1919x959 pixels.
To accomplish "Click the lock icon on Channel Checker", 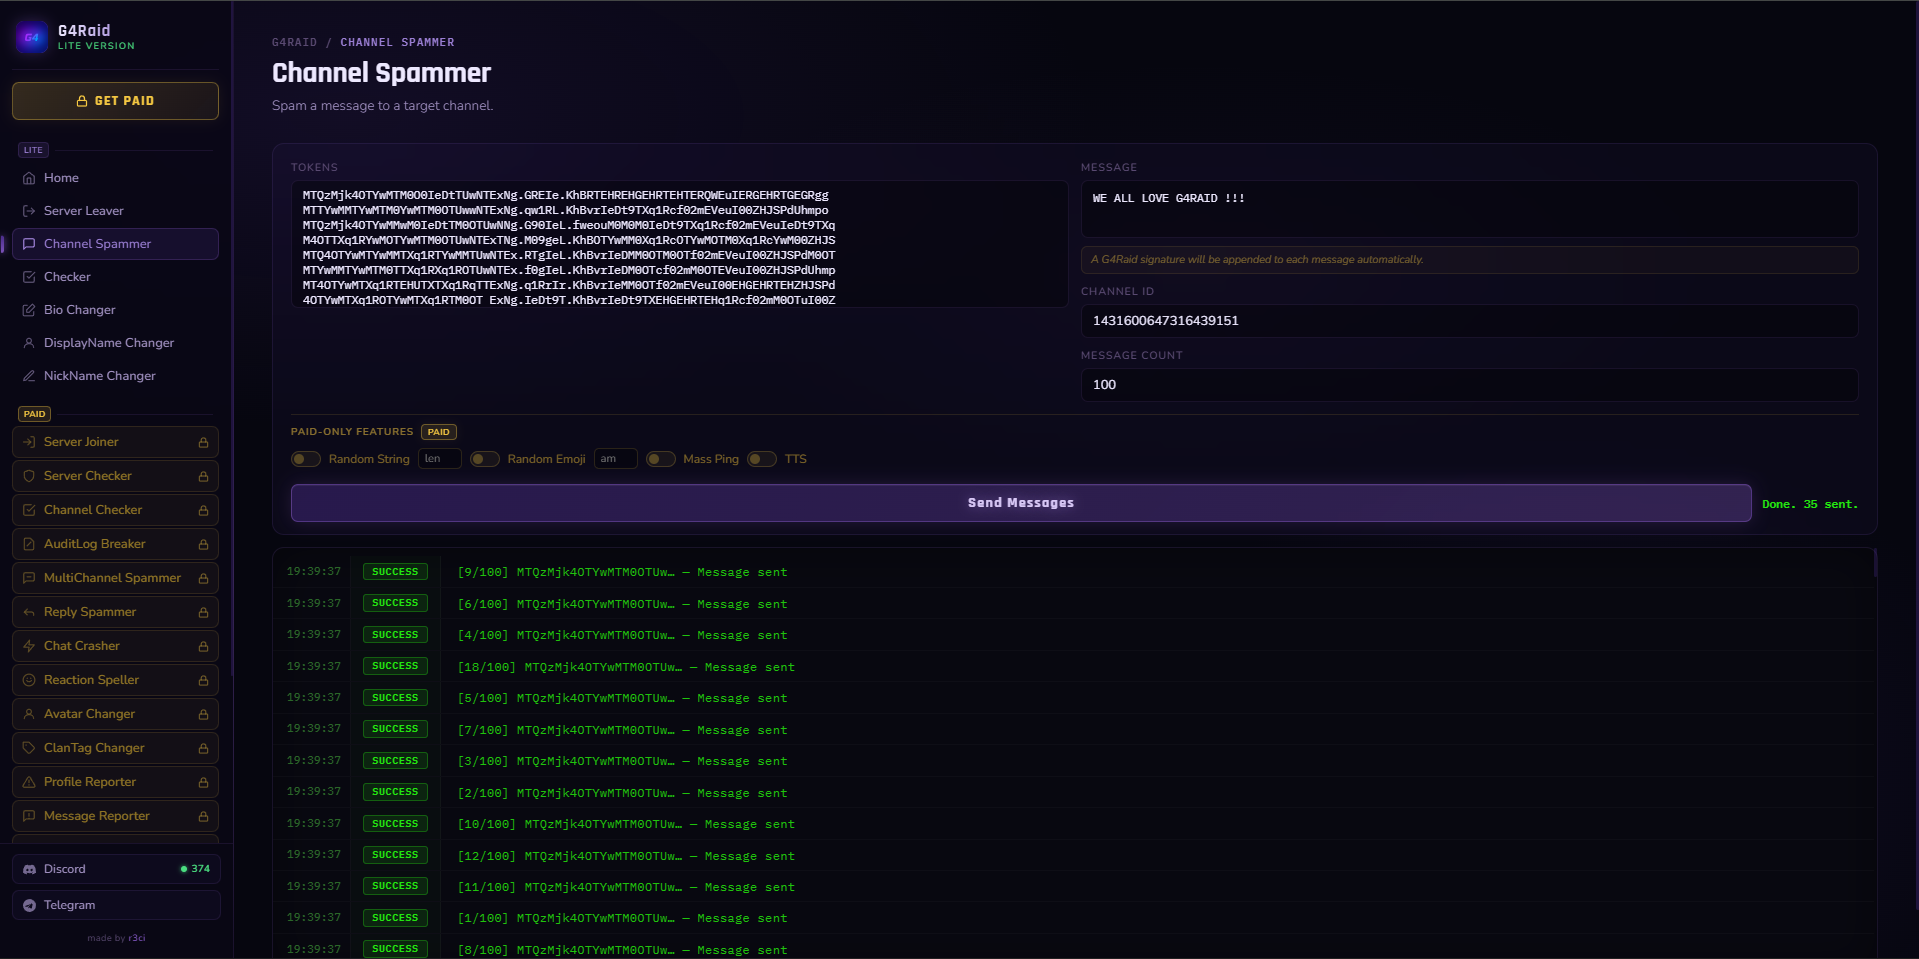I will point(203,510).
